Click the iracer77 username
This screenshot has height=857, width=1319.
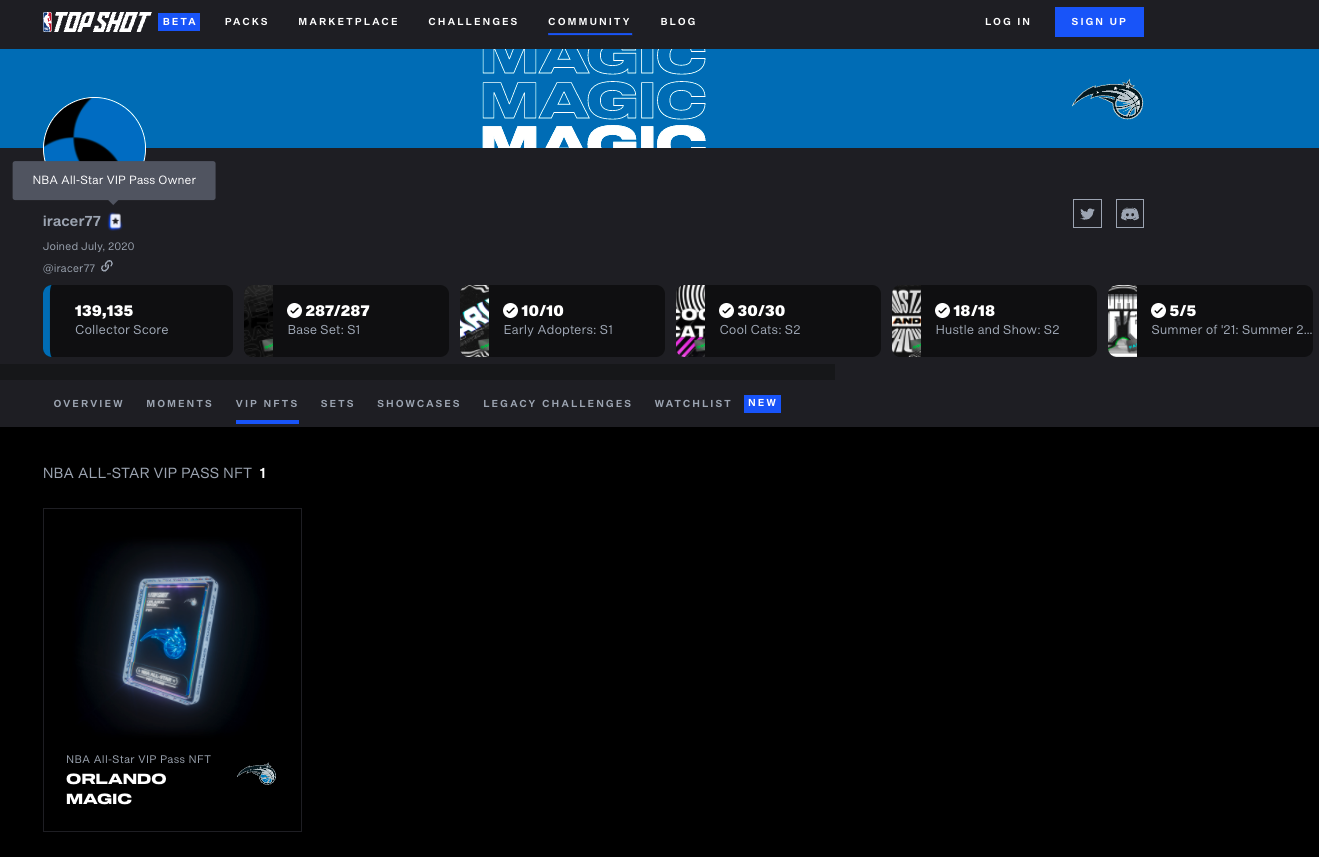tap(72, 221)
